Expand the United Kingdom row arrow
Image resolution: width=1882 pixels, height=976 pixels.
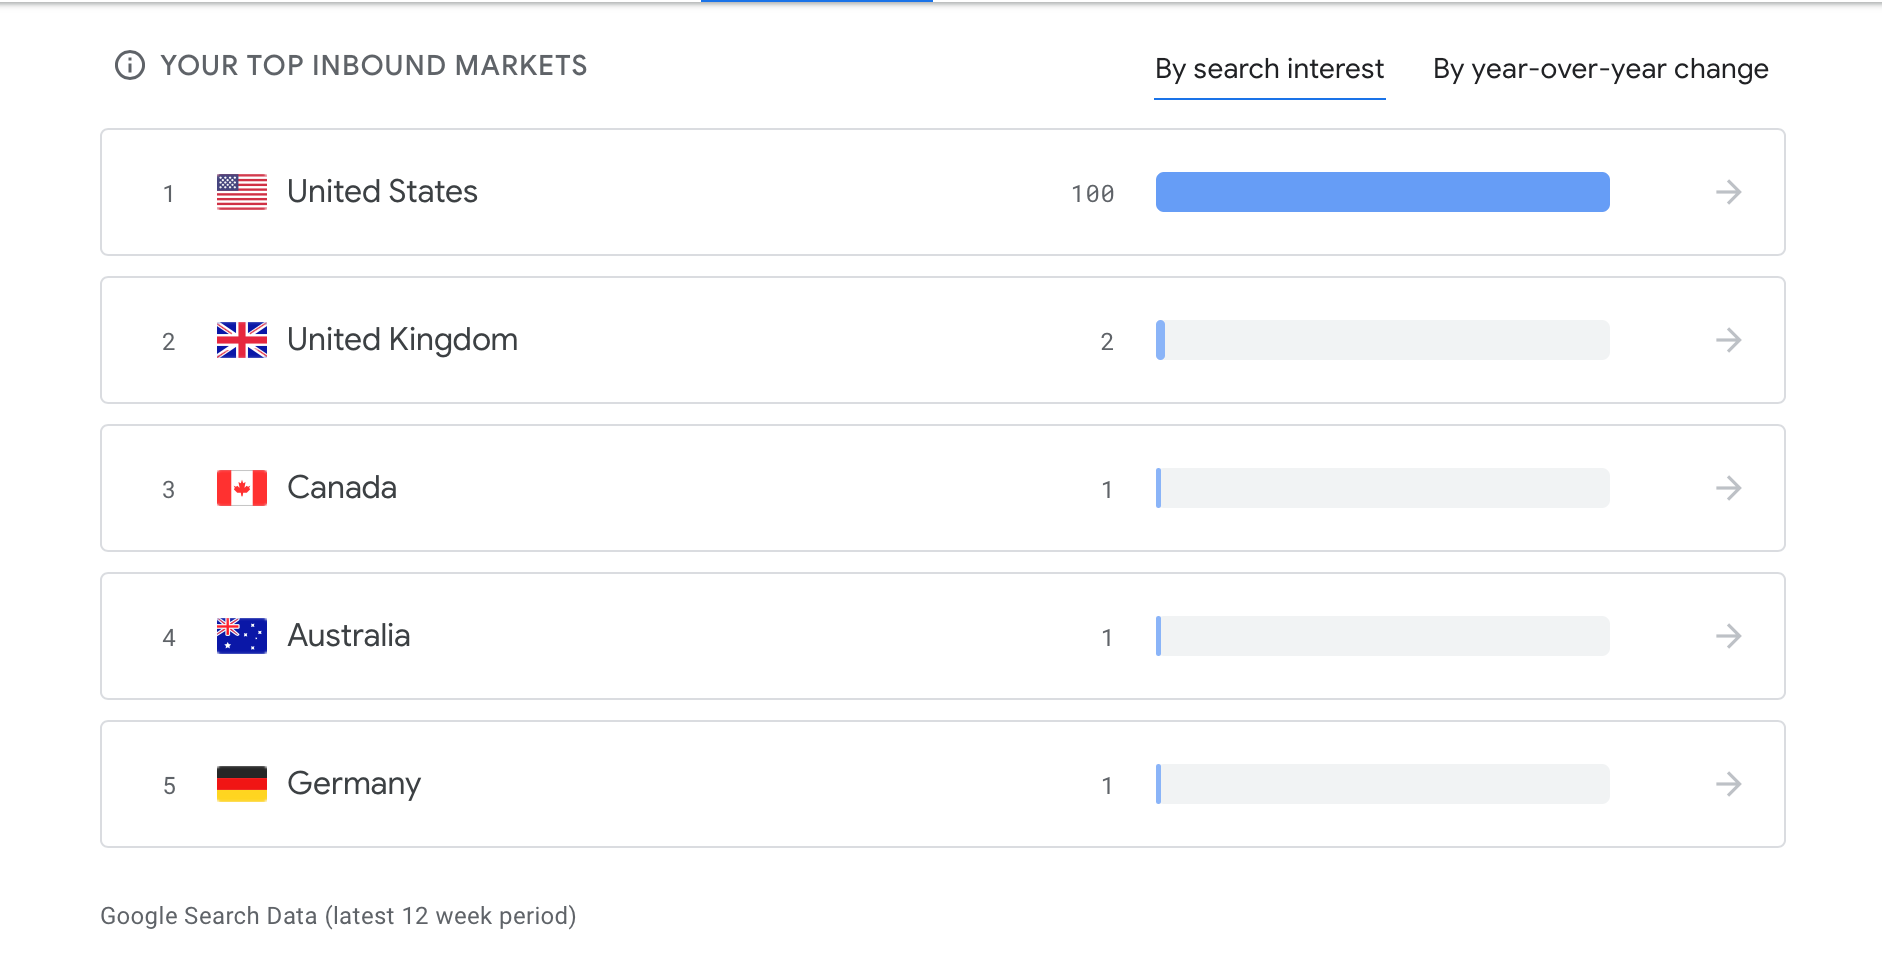[x=1728, y=340]
